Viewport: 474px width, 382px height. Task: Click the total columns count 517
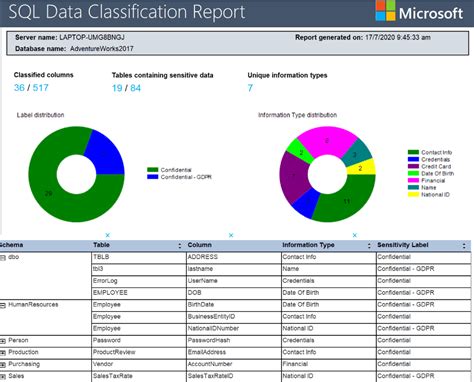click(40, 88)
